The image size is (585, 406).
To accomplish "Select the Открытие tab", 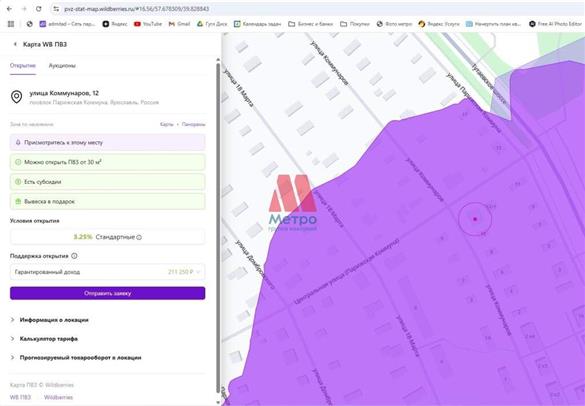I will (23, 66).
